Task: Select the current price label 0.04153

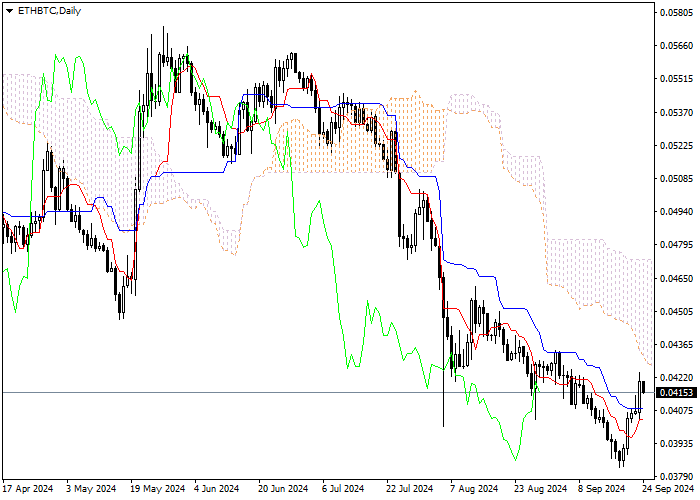Action: (x=677, y=393)
